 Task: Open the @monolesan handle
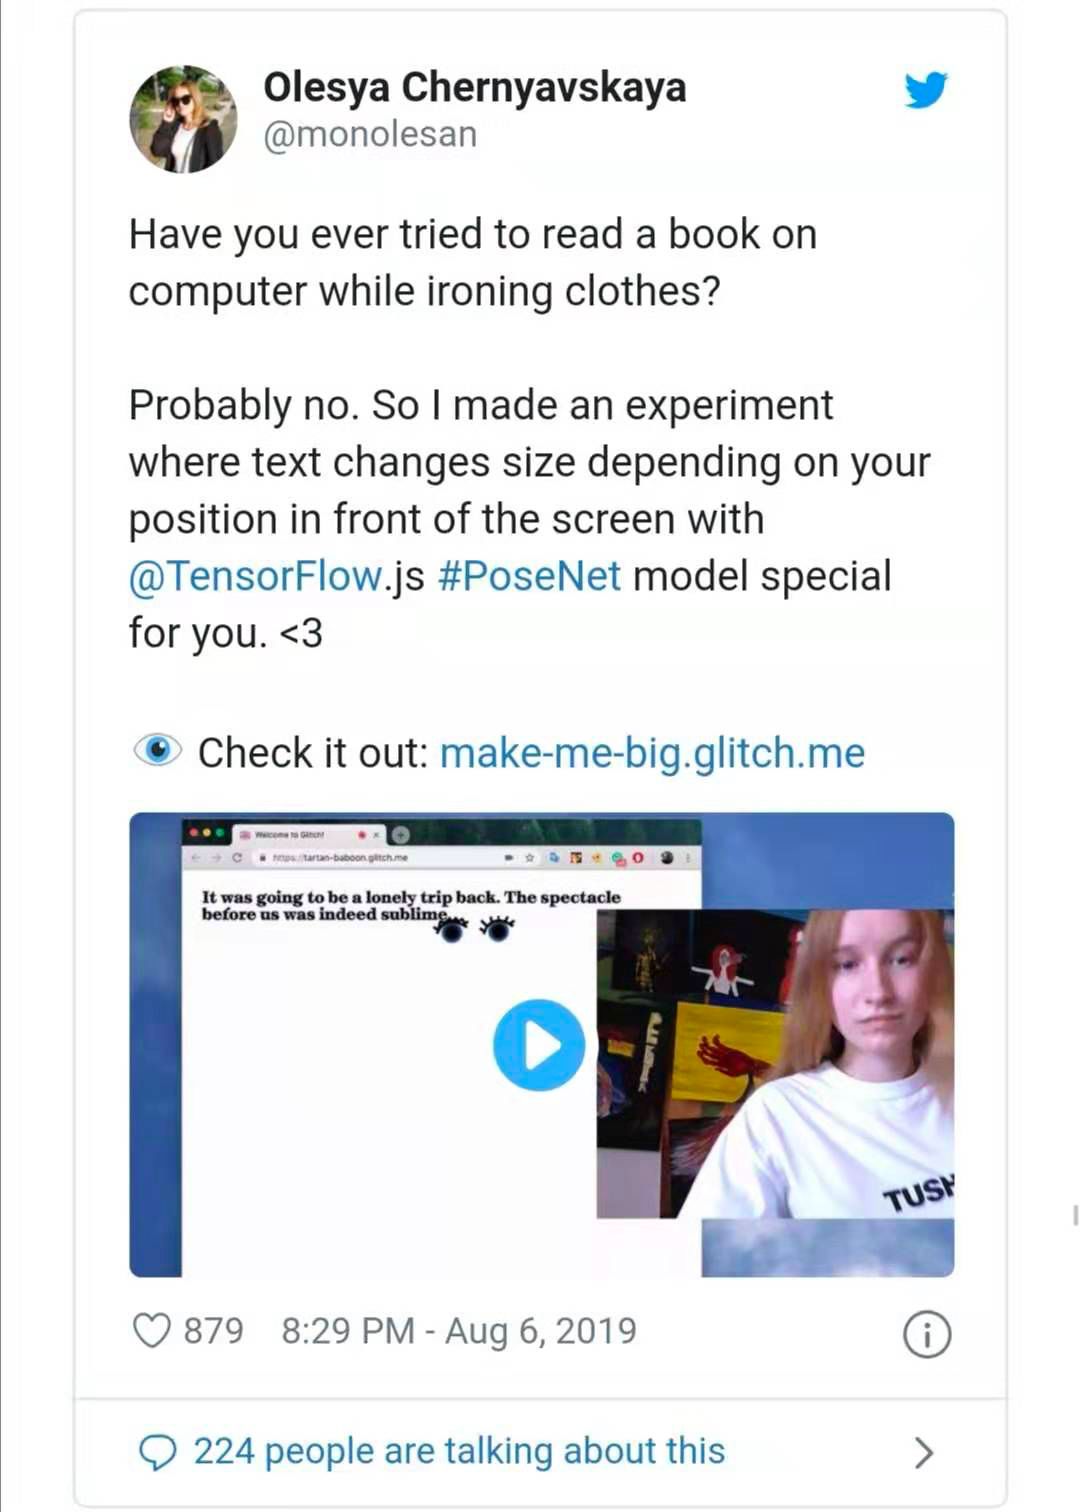click(x=370, y=134)
